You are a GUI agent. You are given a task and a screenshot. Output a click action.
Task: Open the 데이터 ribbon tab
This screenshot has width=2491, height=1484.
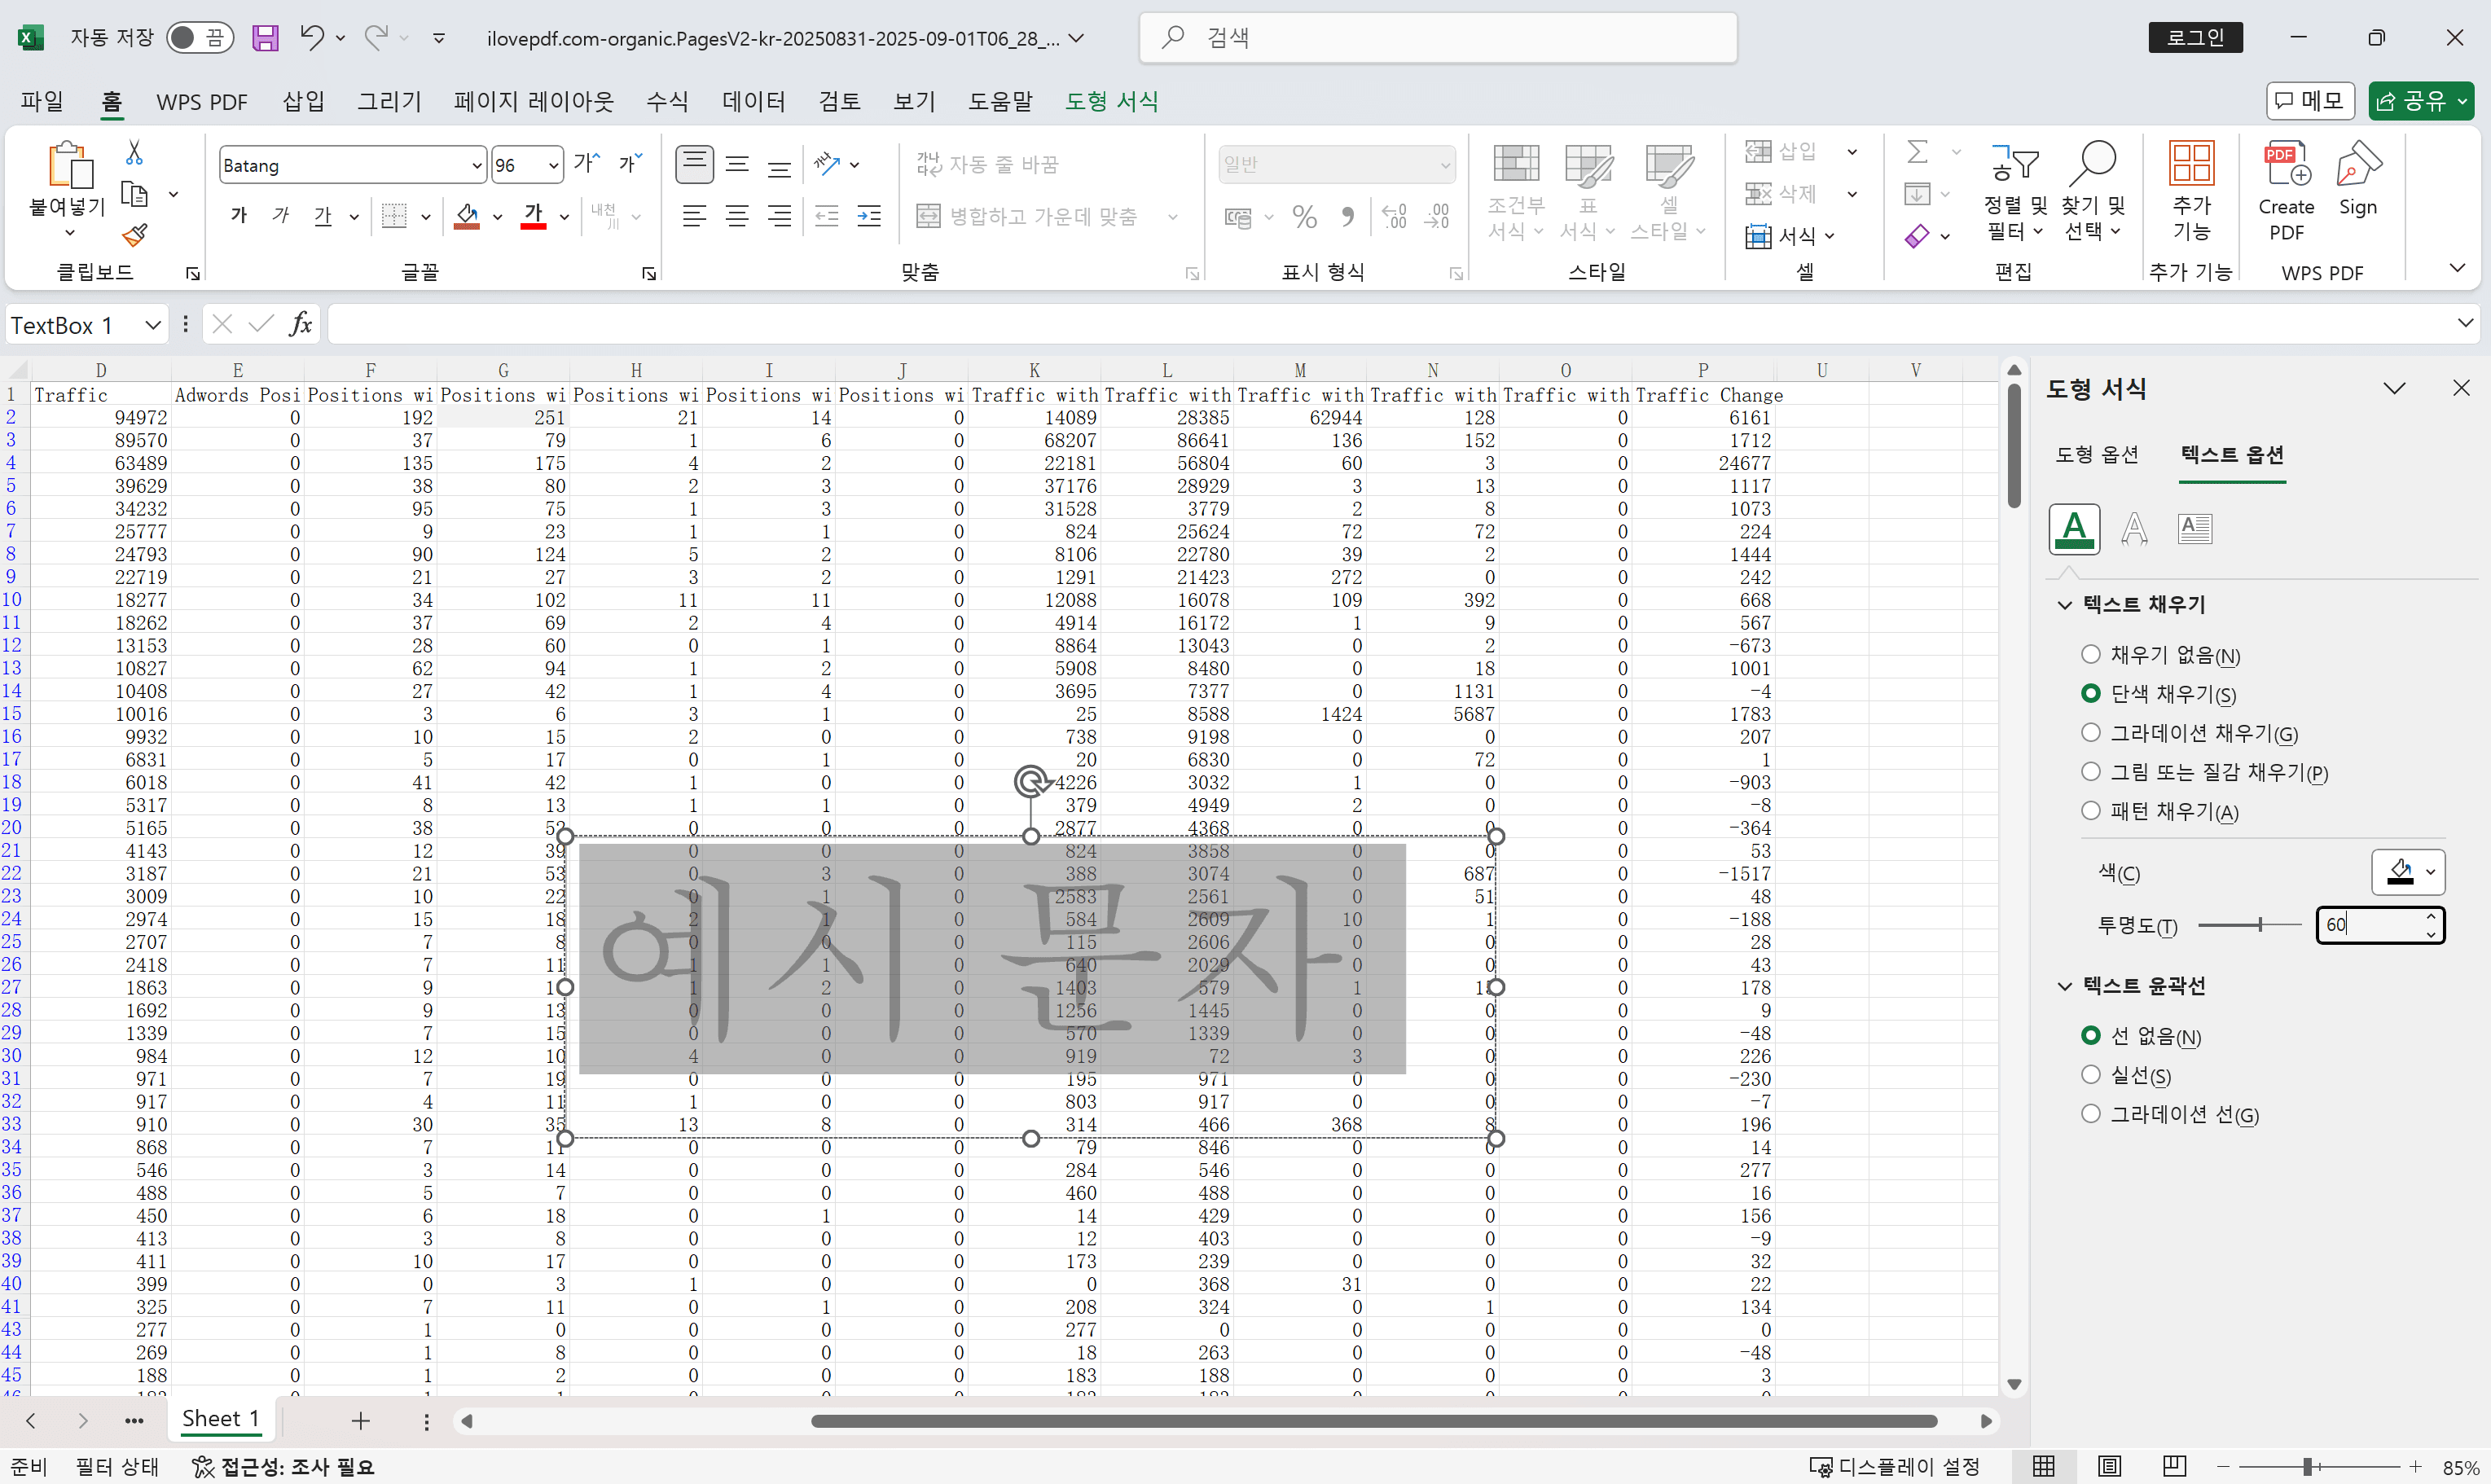click(753, 101)
